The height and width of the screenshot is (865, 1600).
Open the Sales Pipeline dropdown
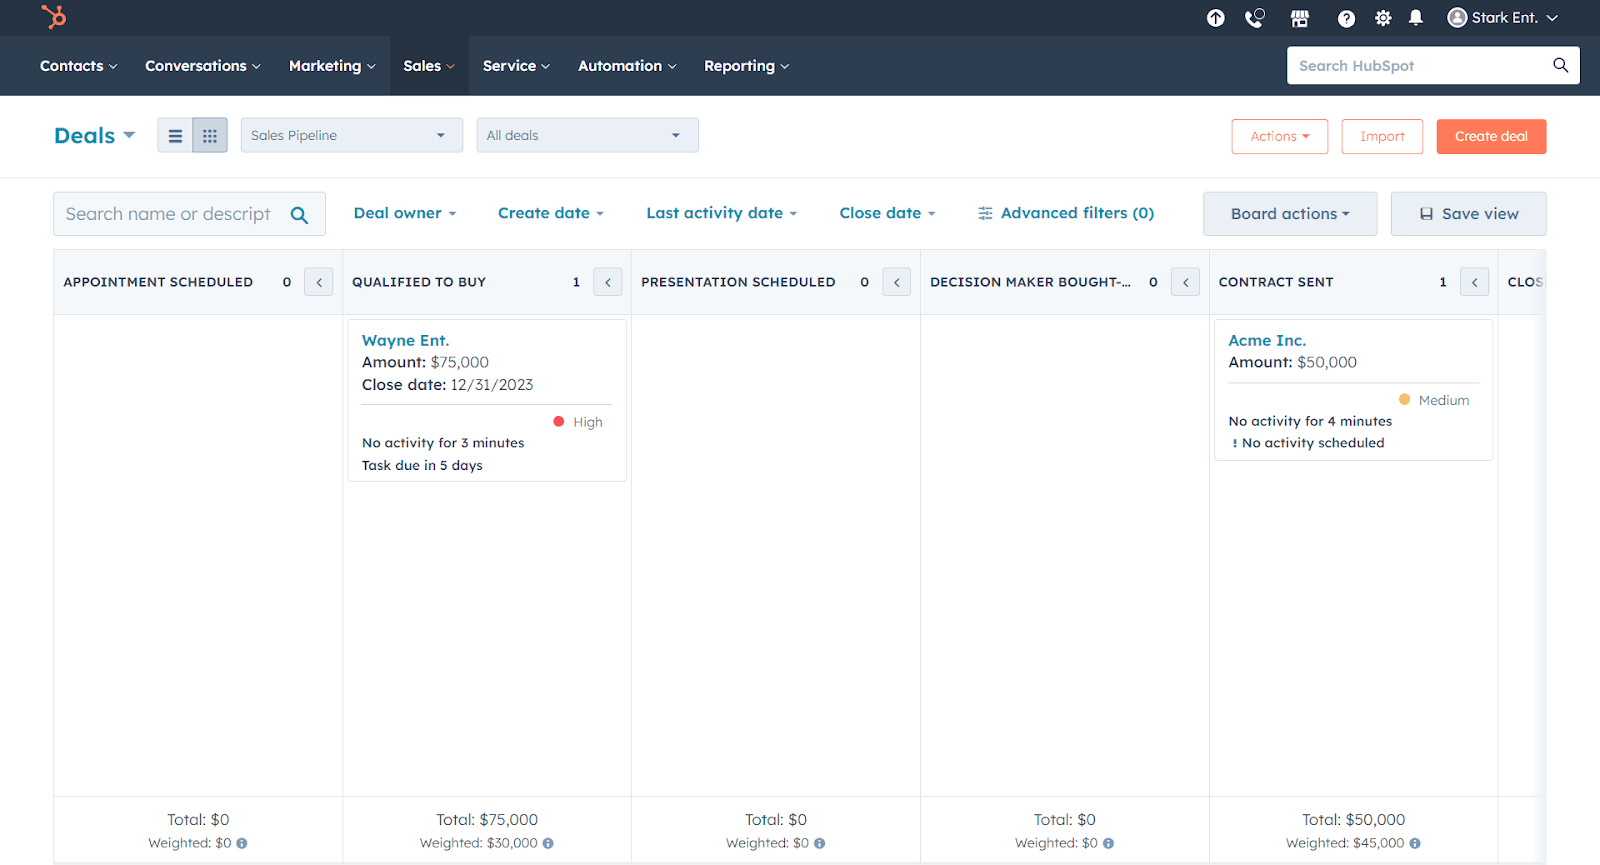tap(351, 135)
